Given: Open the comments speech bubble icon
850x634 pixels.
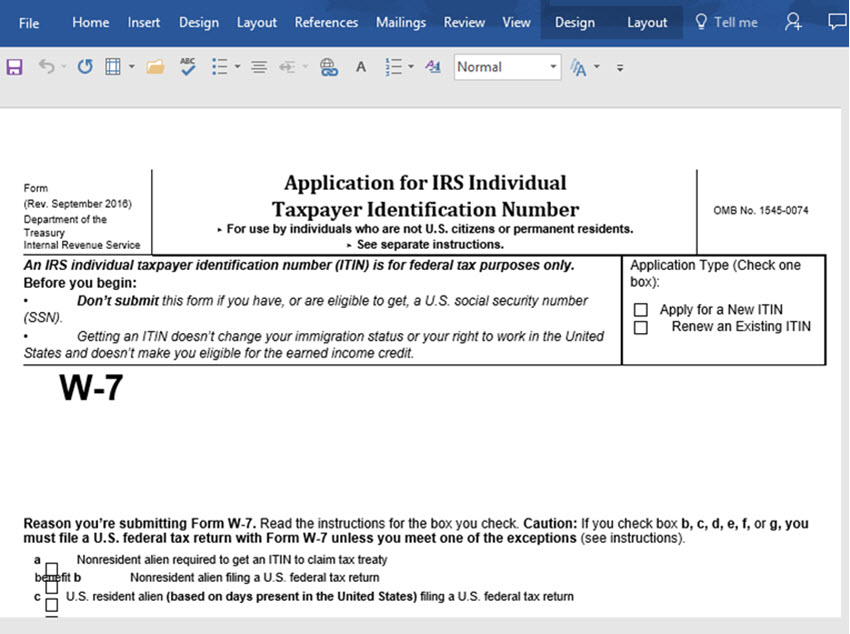Looking at the screenshot, I should 837,22.
